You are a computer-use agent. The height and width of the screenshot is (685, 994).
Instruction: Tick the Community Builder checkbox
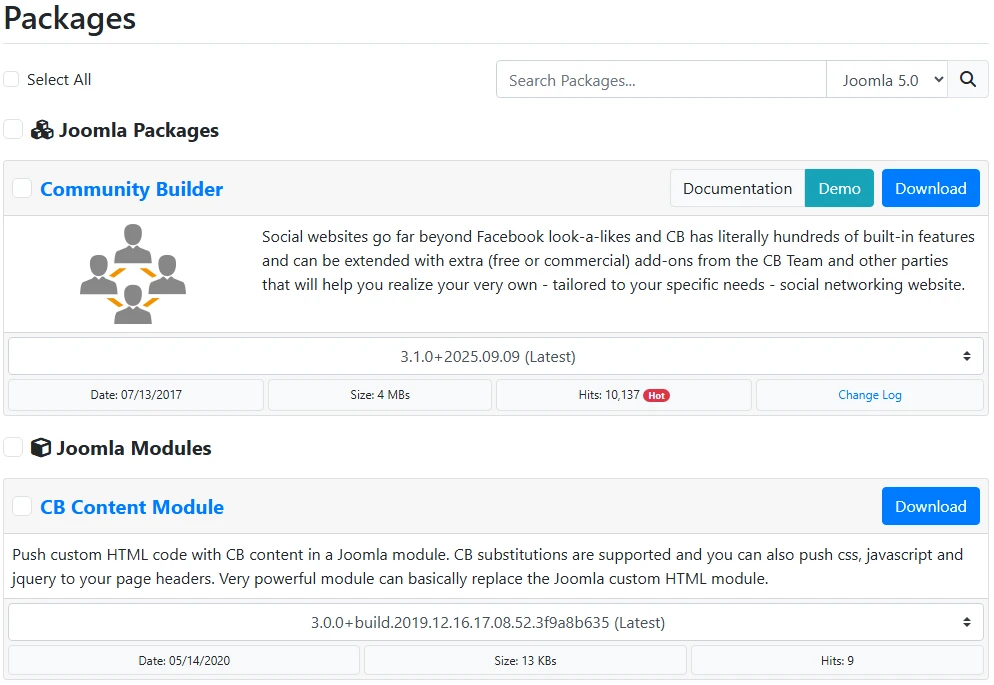pos(22,188)
